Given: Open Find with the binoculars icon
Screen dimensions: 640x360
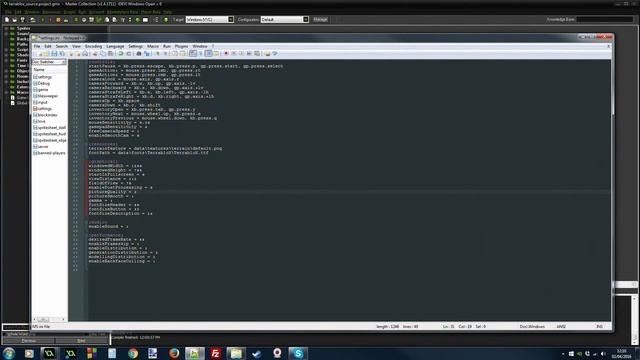Looking at the screenshot, I should tap(138, 53).
